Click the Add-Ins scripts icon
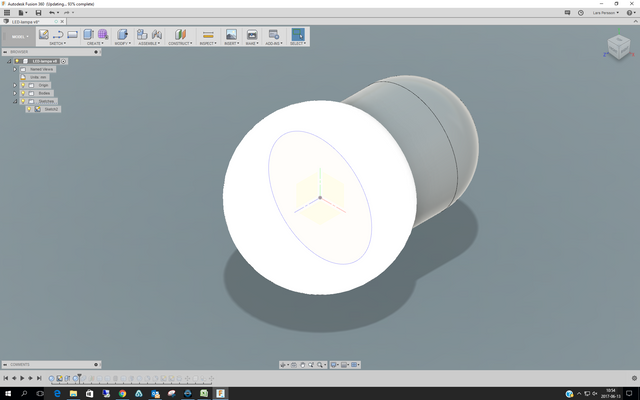This screenshot has height=400, width=640. [273, 34]
